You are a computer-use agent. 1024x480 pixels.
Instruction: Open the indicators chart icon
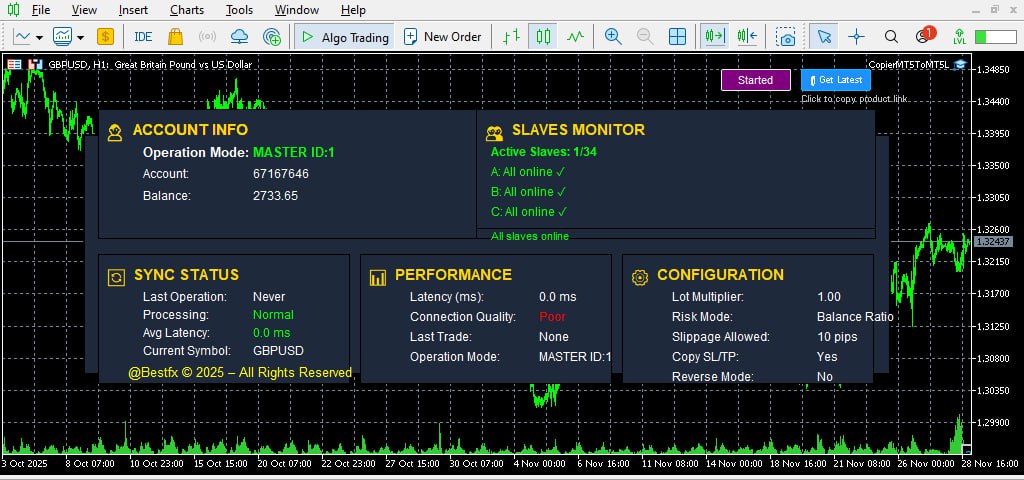tap(63, 37)
